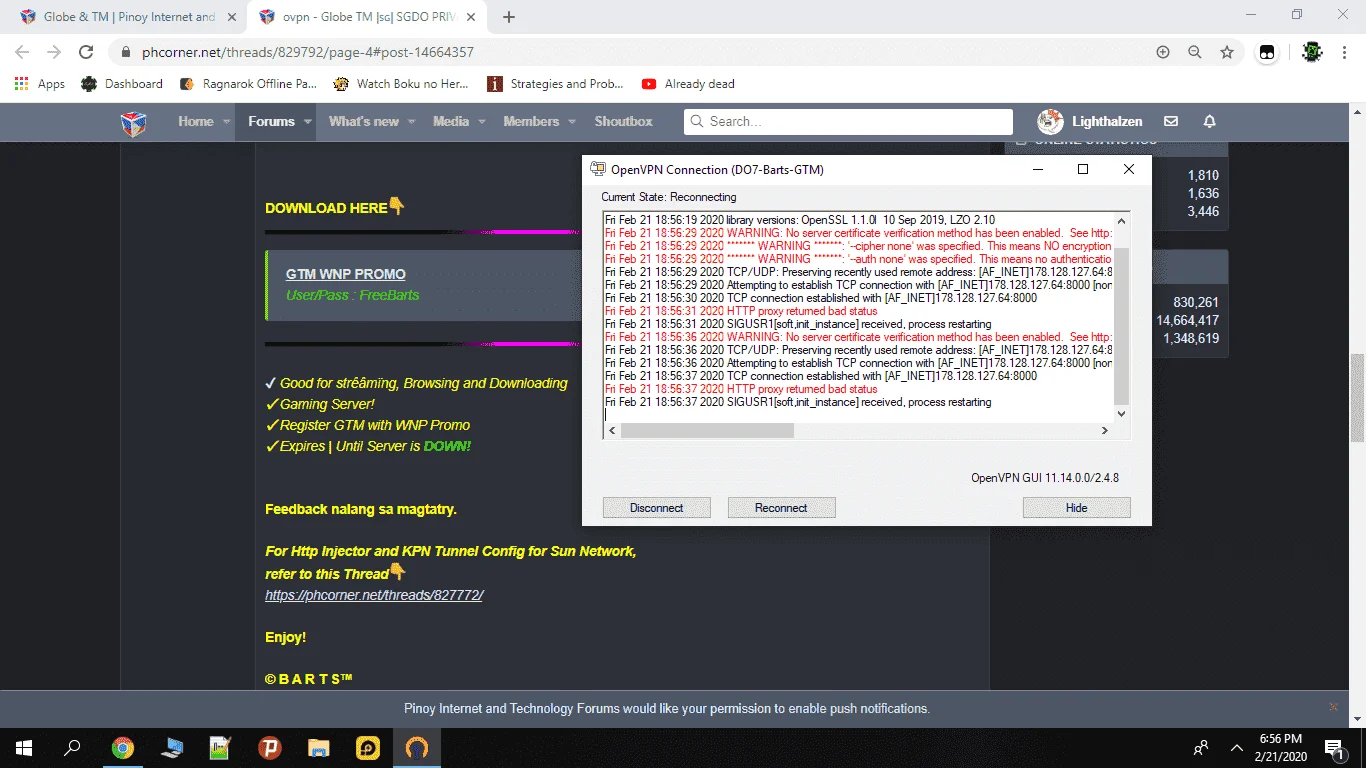Click the Reconnect button in OpenVPN
The height and width of the screenshot is (768, 1366).
click(x=781, y=508)
